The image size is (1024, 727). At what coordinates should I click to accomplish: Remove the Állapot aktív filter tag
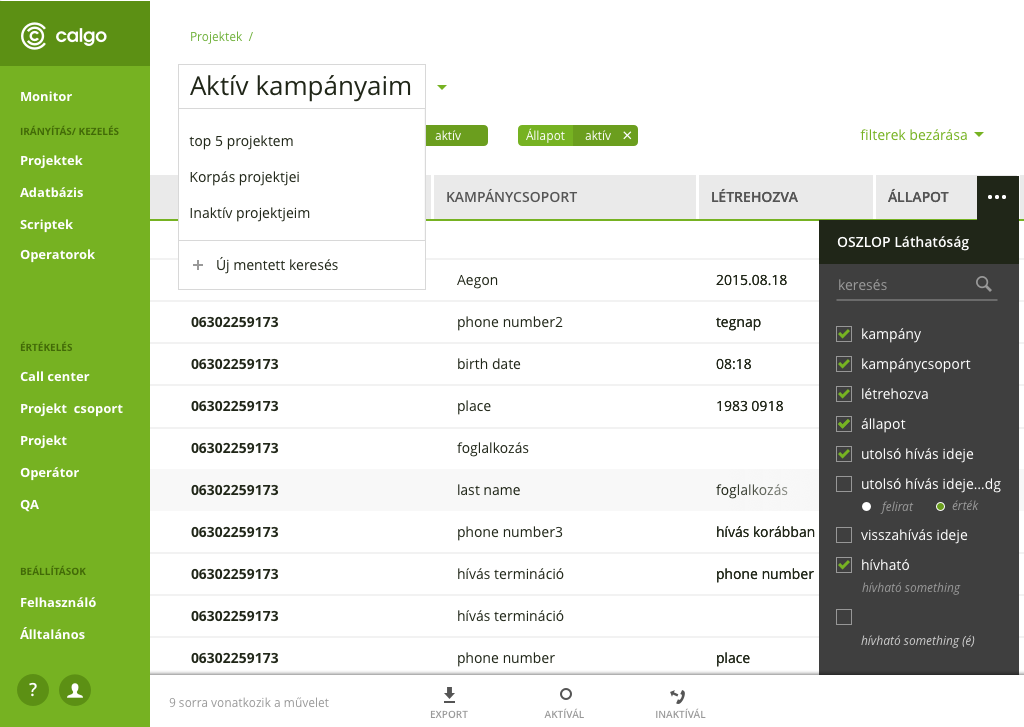(x=627, y=135)
